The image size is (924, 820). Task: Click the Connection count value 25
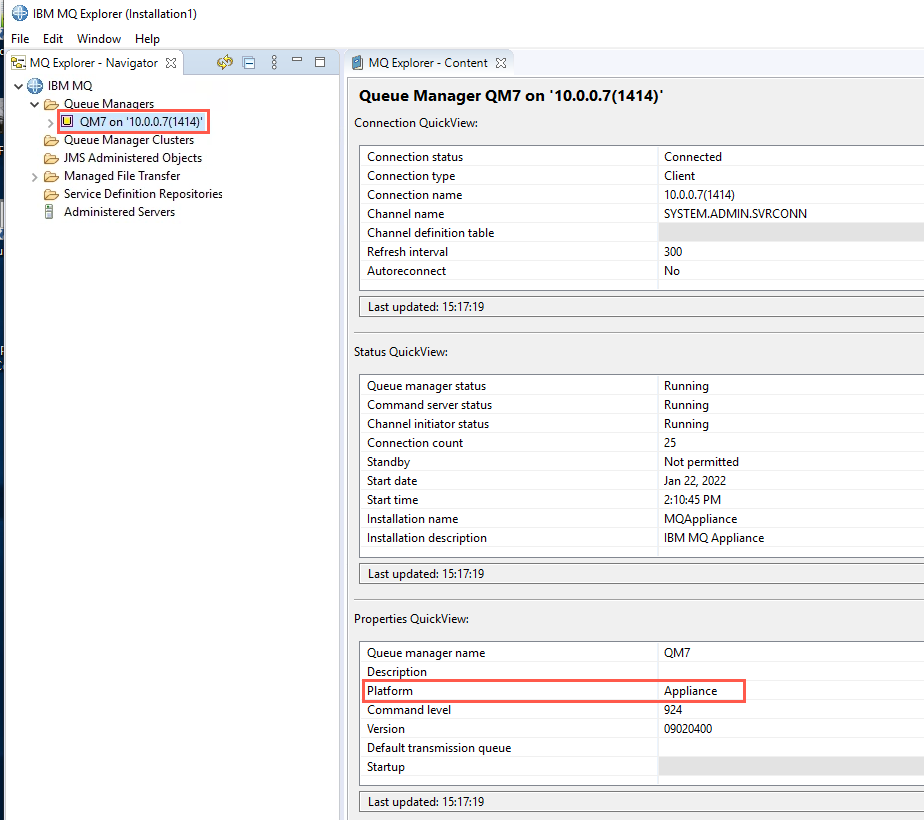[670, 443]
